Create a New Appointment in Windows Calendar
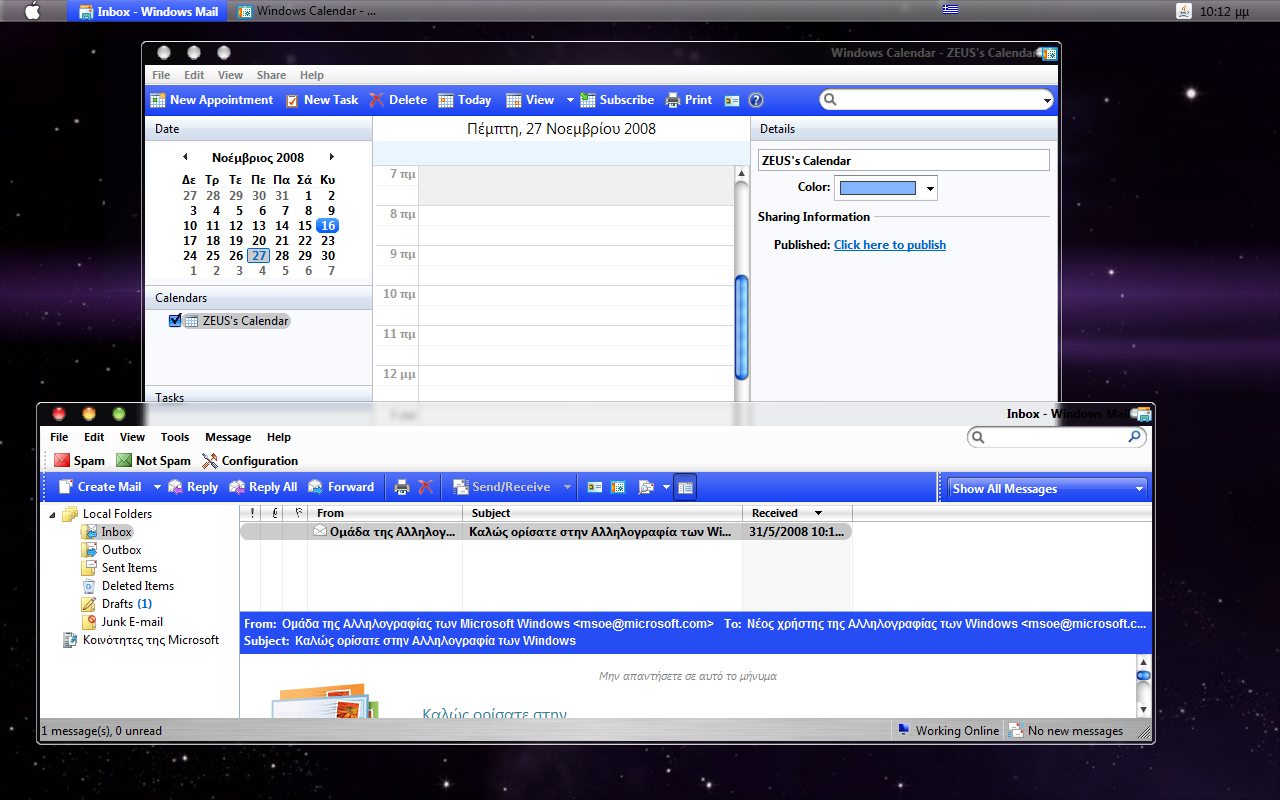 point(212,100)
